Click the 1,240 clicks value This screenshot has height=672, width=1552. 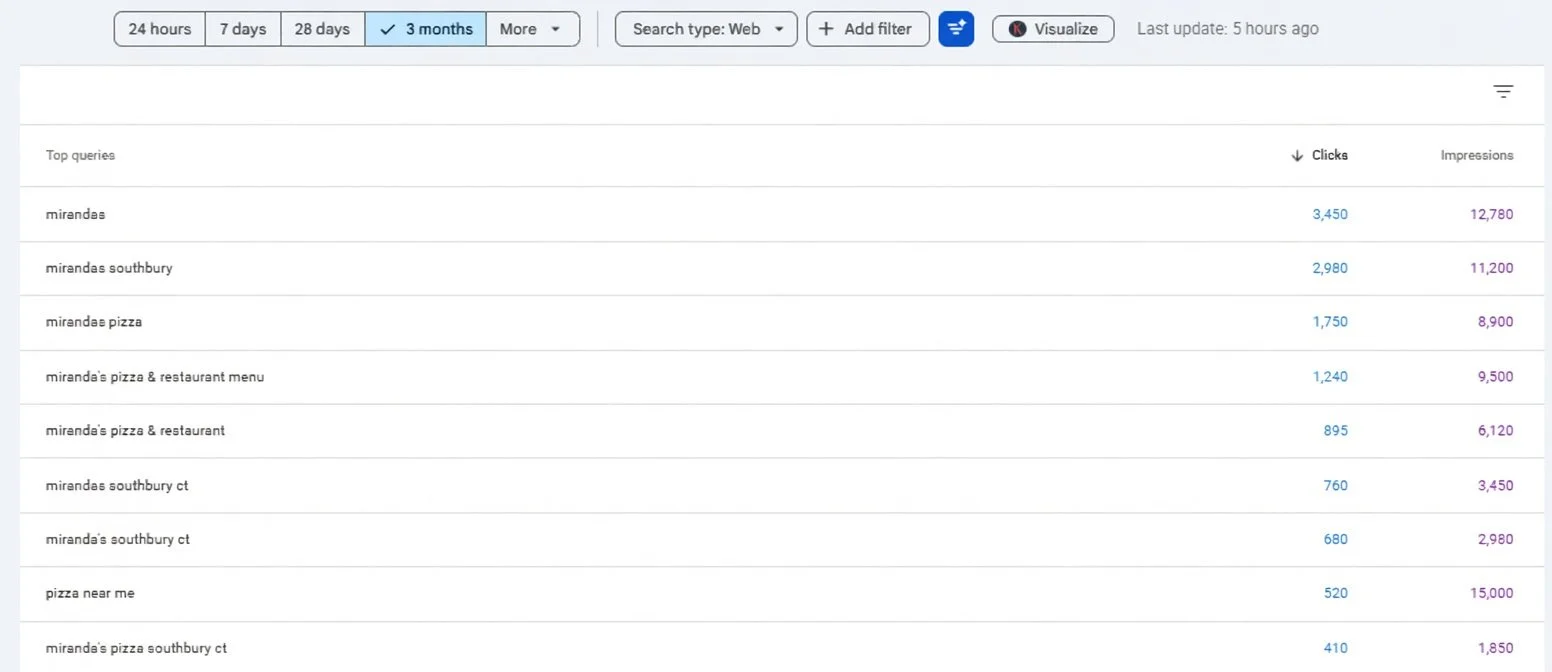point(1330,377)
